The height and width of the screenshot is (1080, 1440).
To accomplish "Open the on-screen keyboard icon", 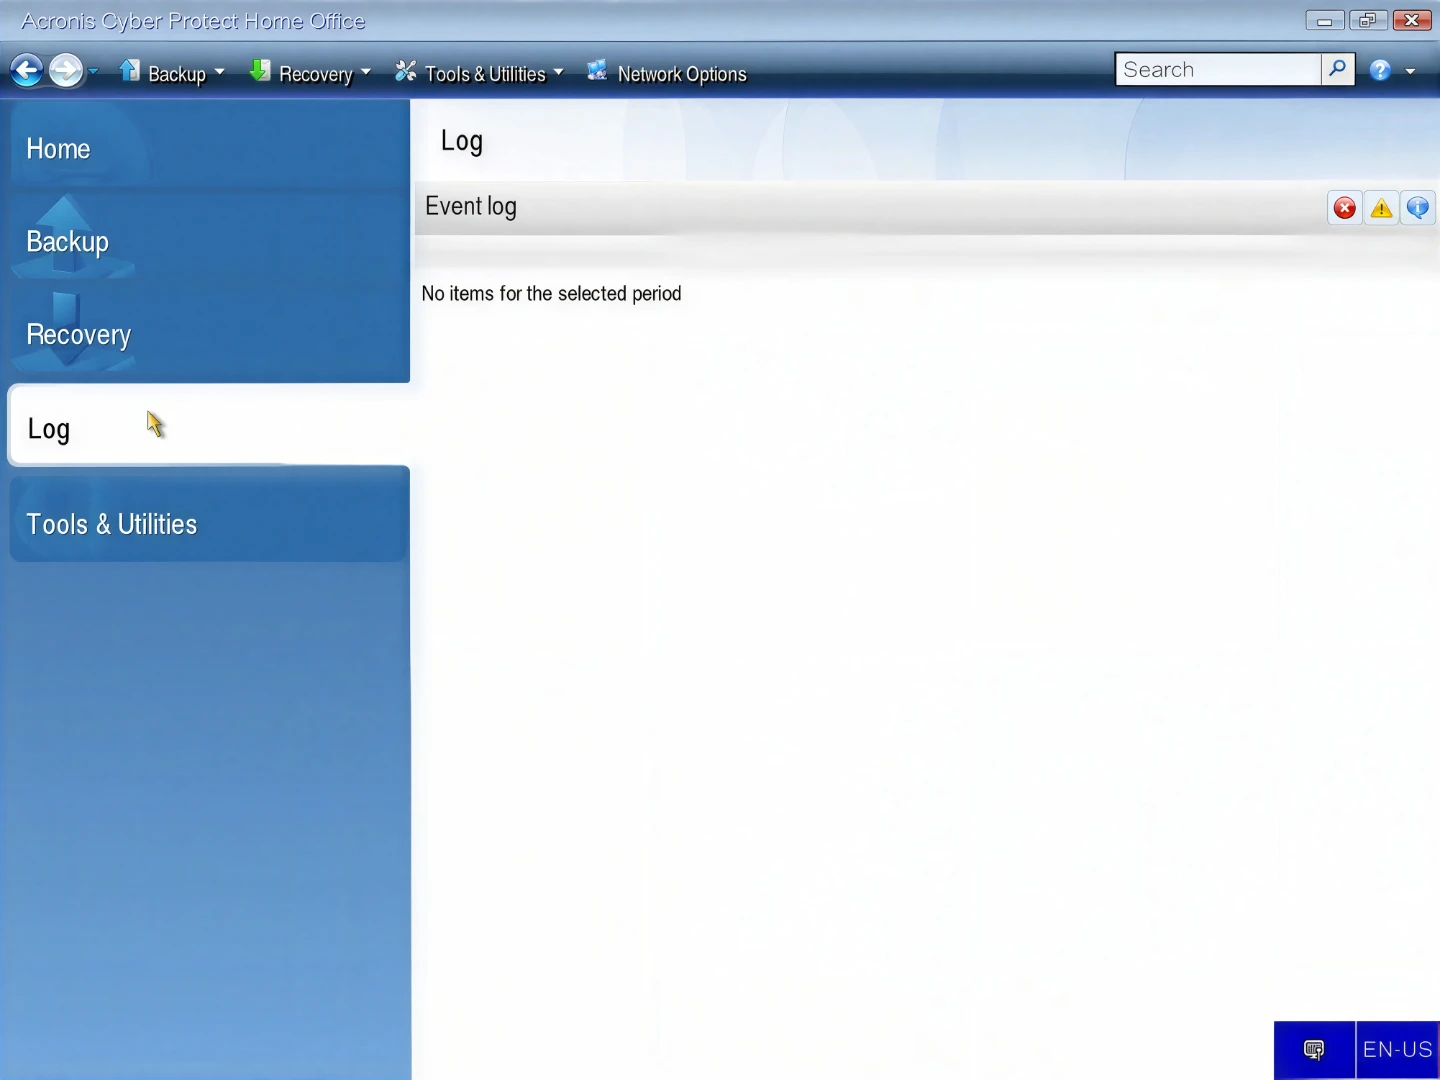I will [x=1314, y=1050].
